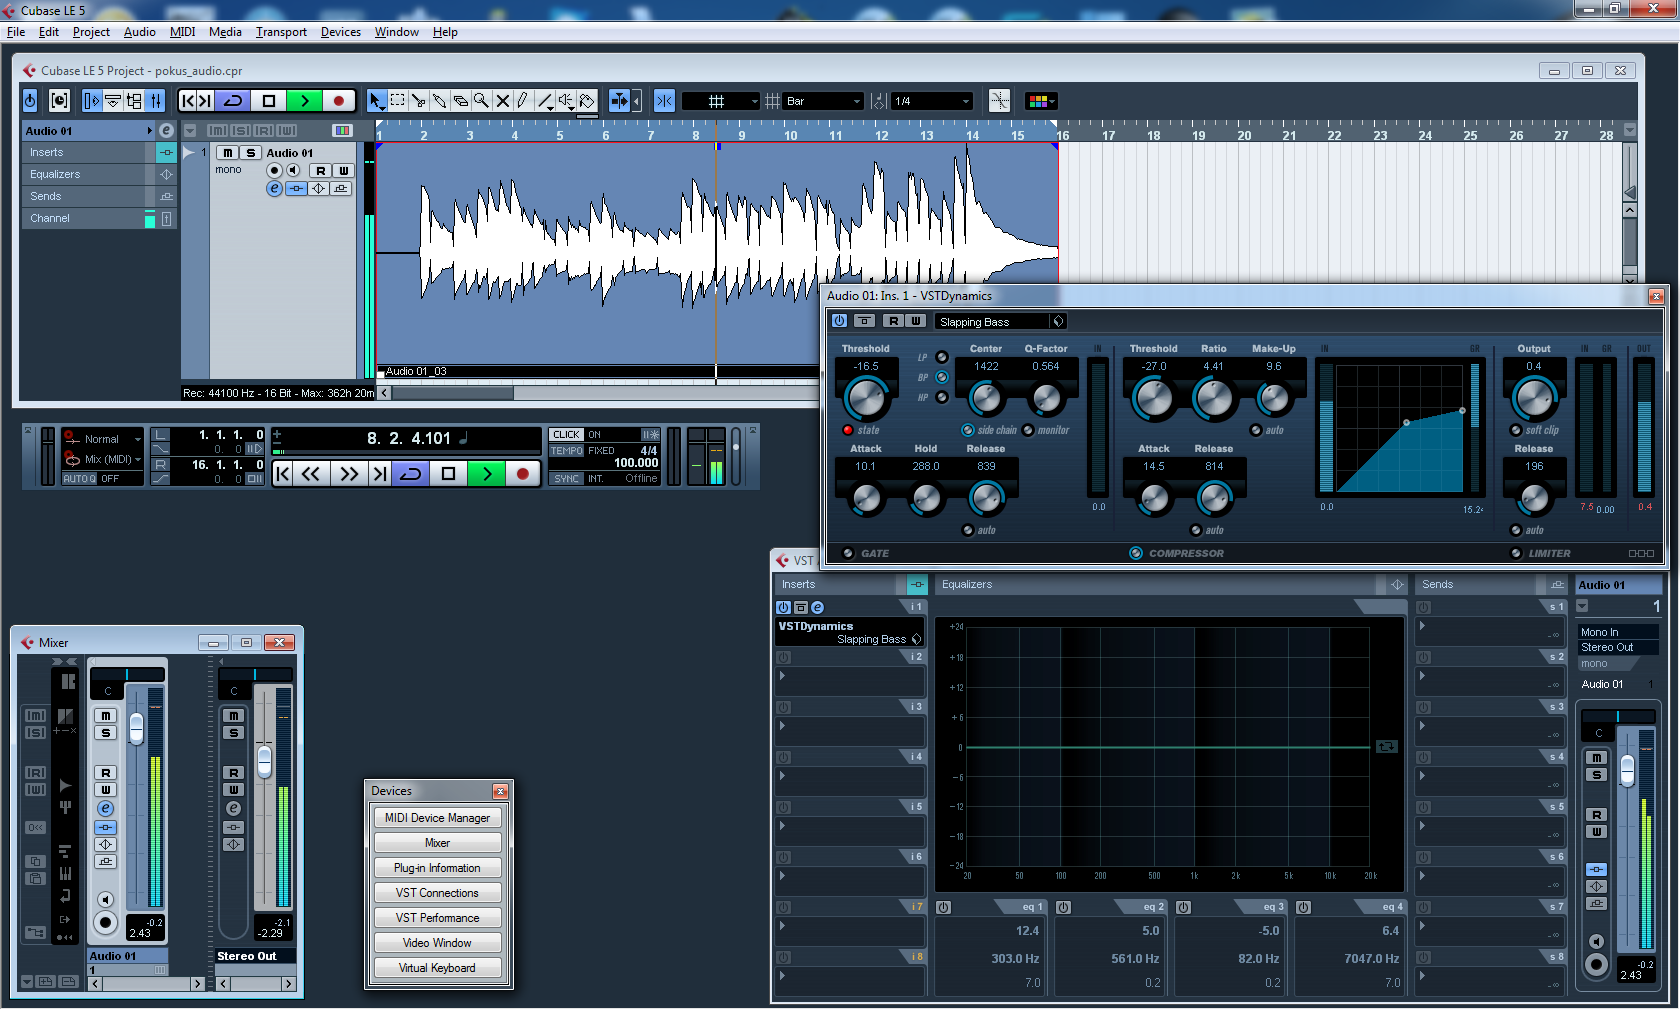Click the tempo value 100.000 field
Image resolution: width=1680 pixels, height=1010 pixels.
click(x=636, y=463)
